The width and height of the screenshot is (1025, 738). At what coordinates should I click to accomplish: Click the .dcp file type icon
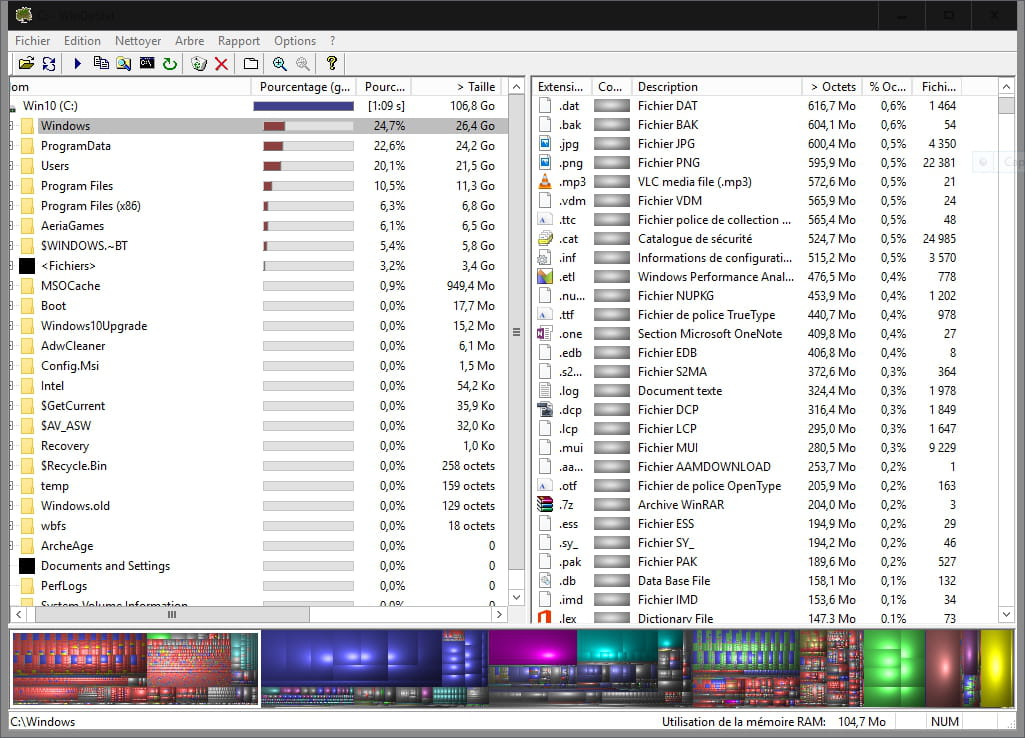tap(545, 410)
